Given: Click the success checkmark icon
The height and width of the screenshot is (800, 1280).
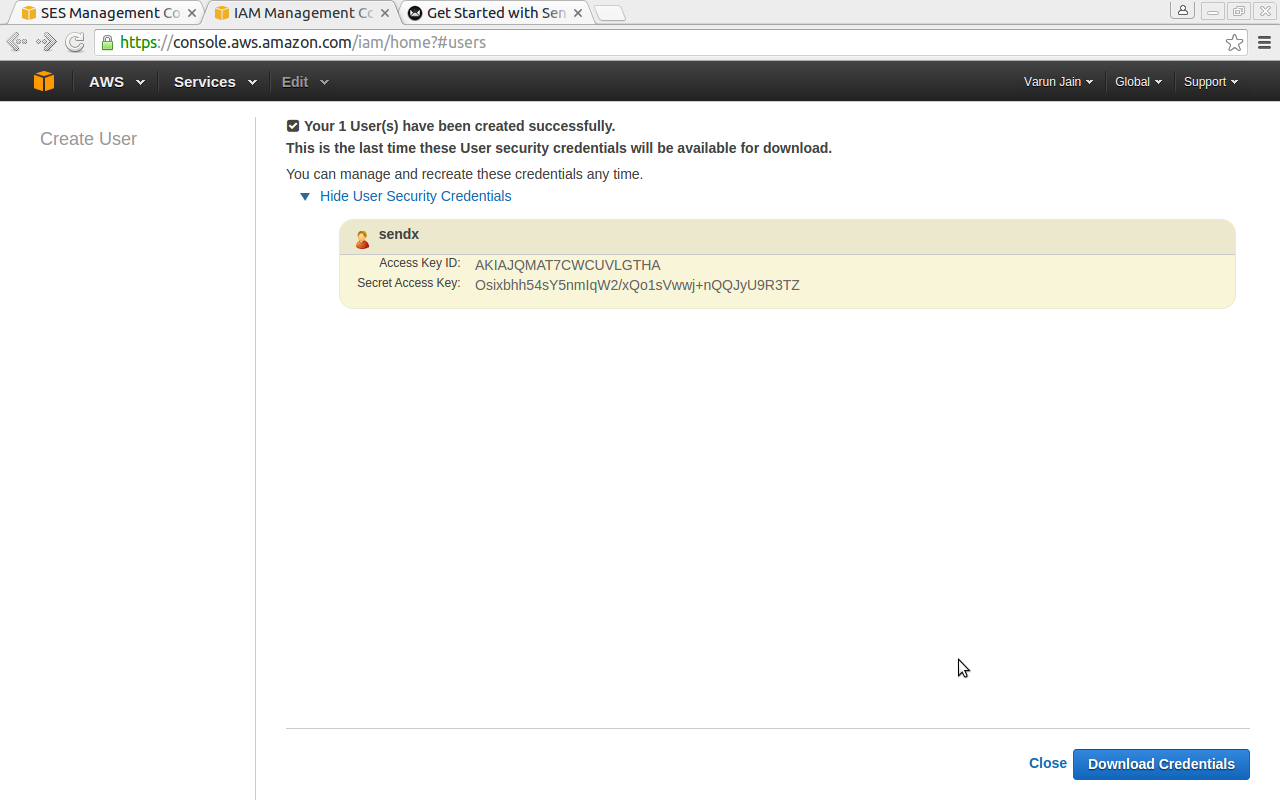Looking at the screenshot, I should point(293,126).
